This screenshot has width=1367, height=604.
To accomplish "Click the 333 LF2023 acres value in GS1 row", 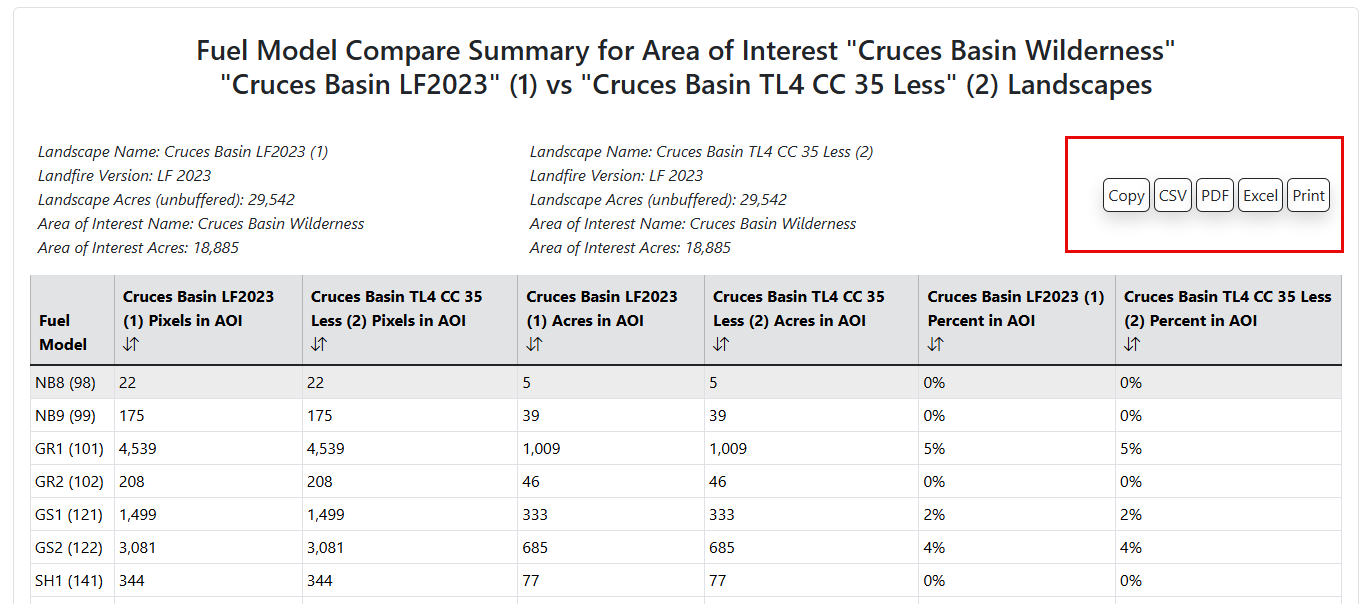I will pos(535,514).
